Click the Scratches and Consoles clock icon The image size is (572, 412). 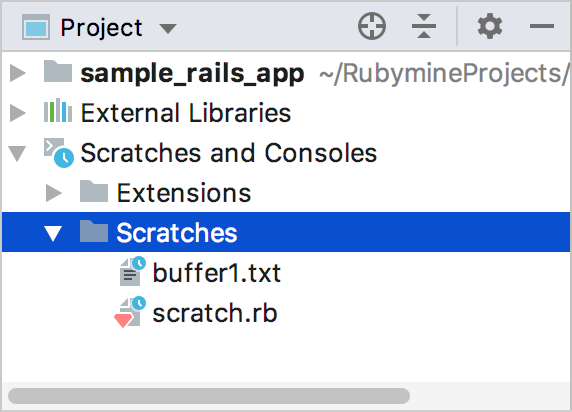click(59, 153)
